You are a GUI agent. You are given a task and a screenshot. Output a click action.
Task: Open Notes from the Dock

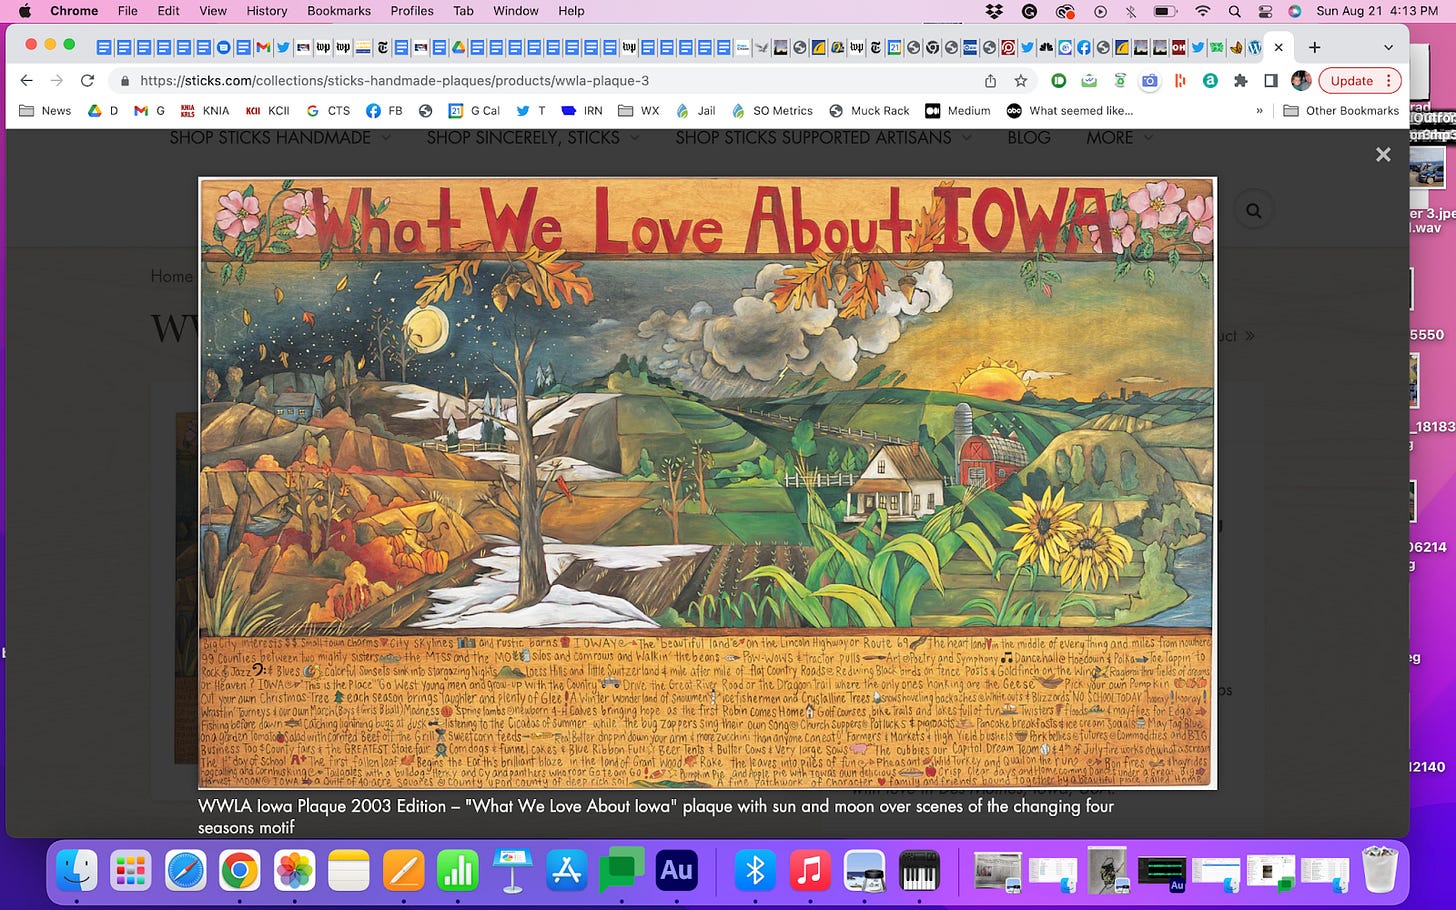(349, 871)
